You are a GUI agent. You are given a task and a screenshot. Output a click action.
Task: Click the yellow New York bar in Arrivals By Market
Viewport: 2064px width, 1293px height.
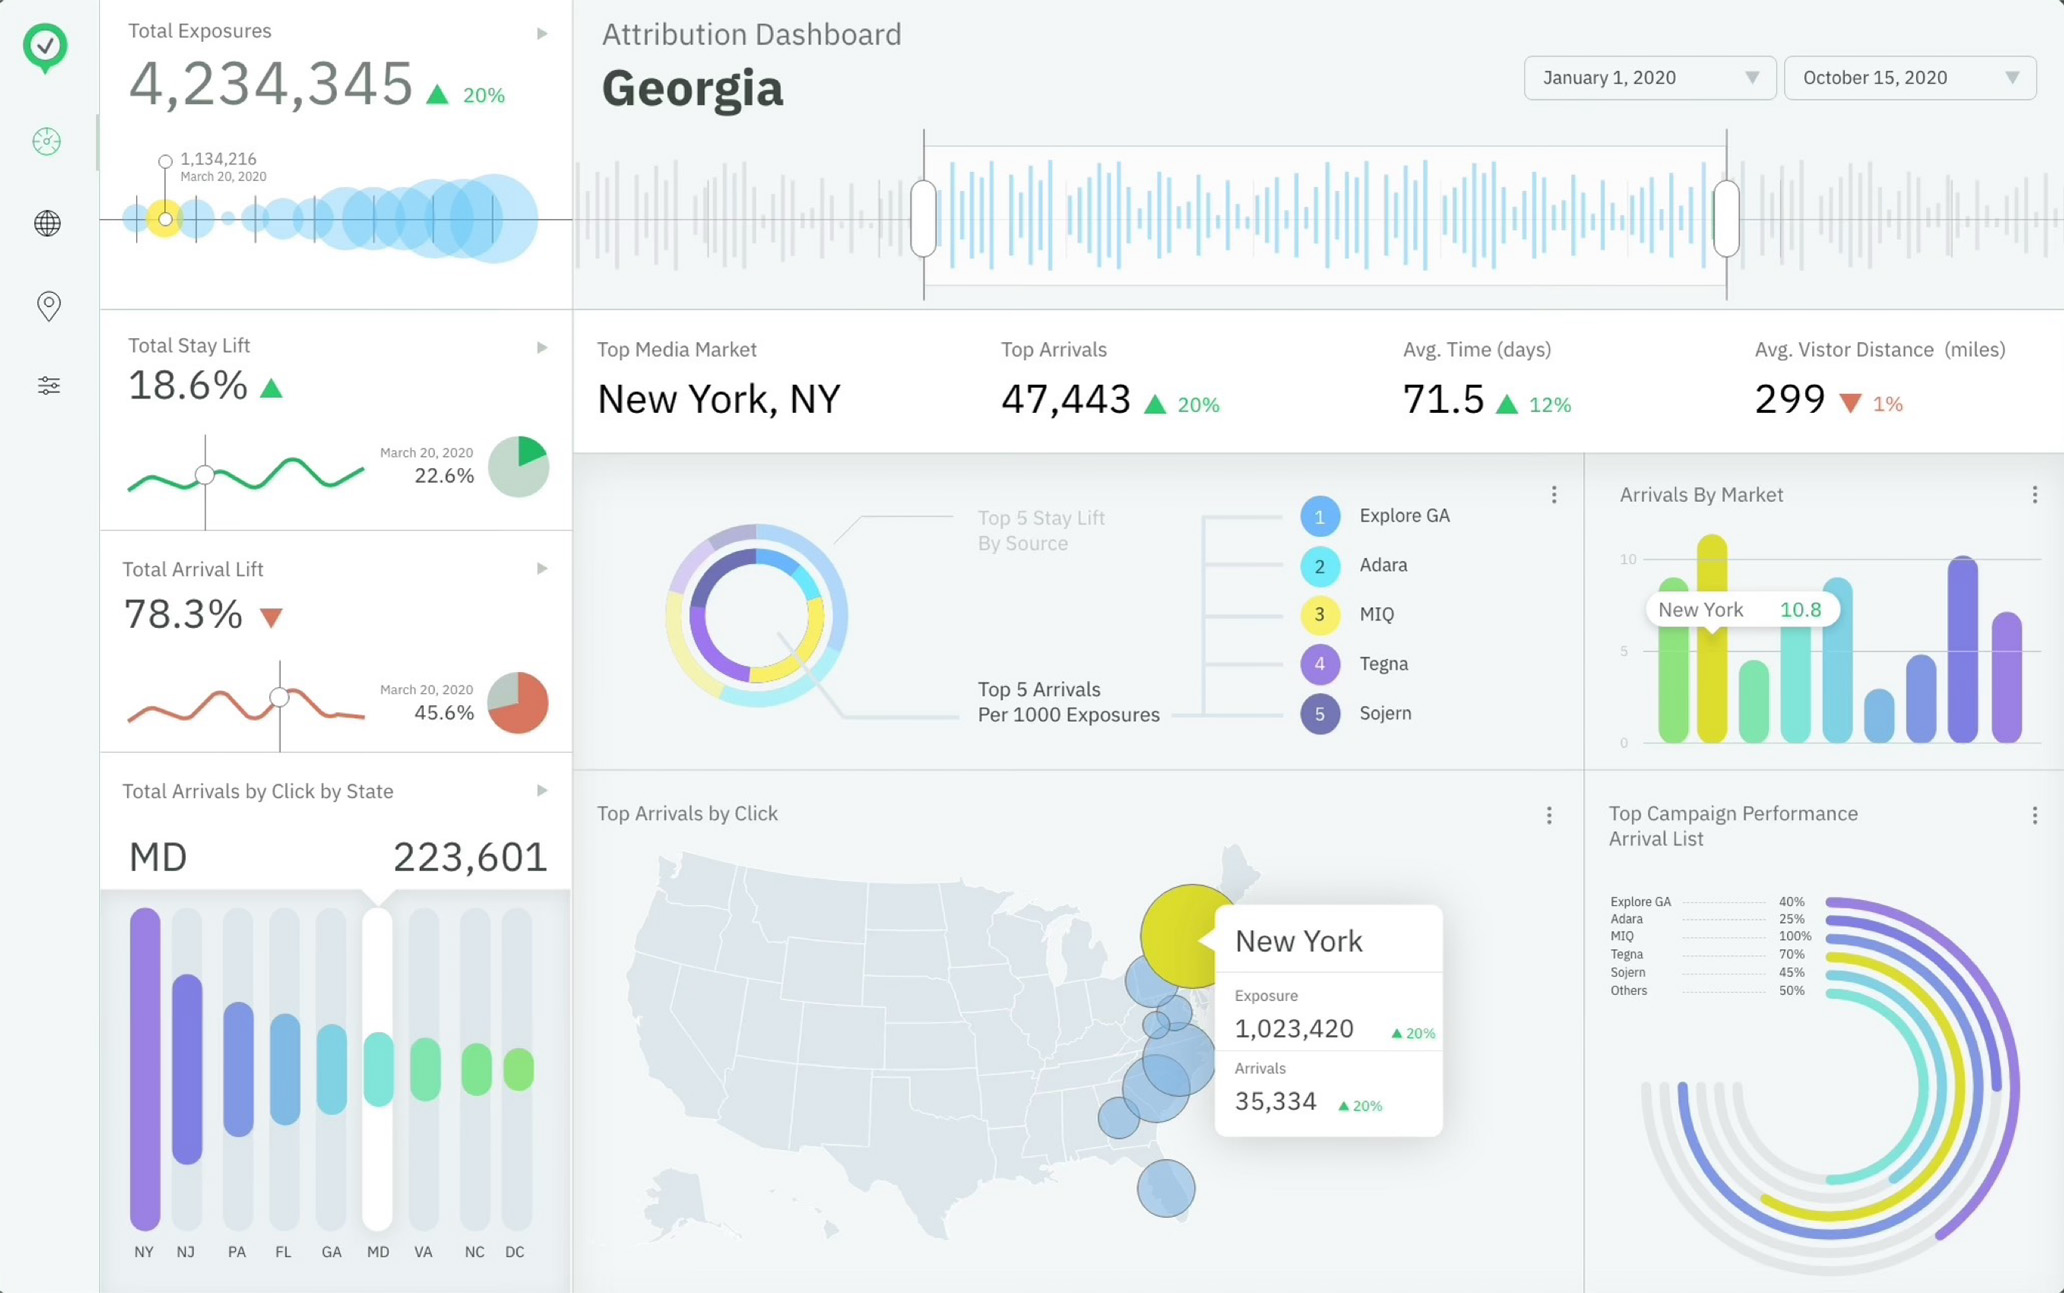click(1712, 639)
